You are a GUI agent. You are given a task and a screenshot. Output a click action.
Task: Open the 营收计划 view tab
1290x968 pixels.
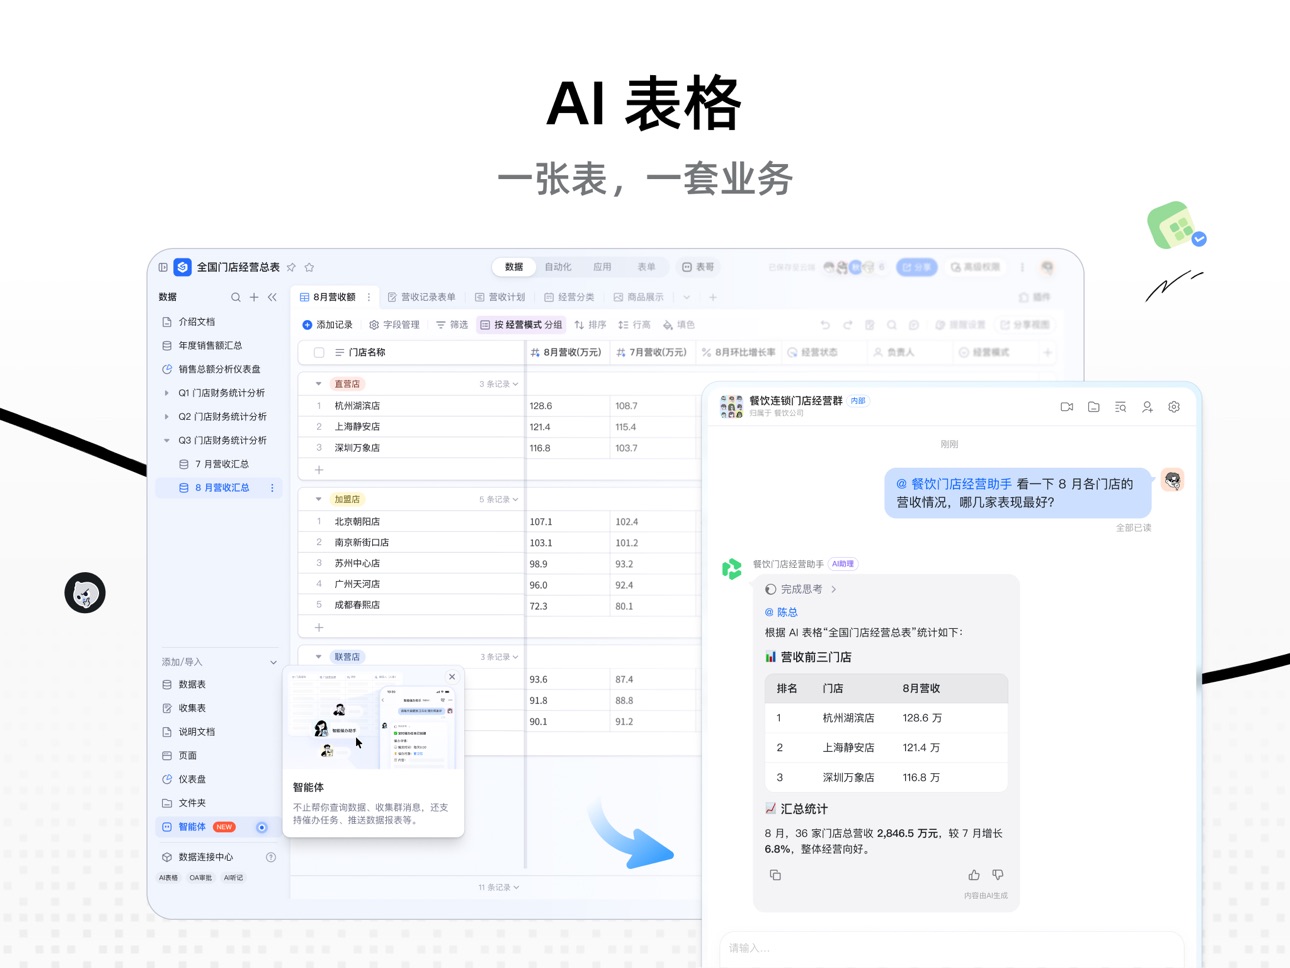point(500,297)
